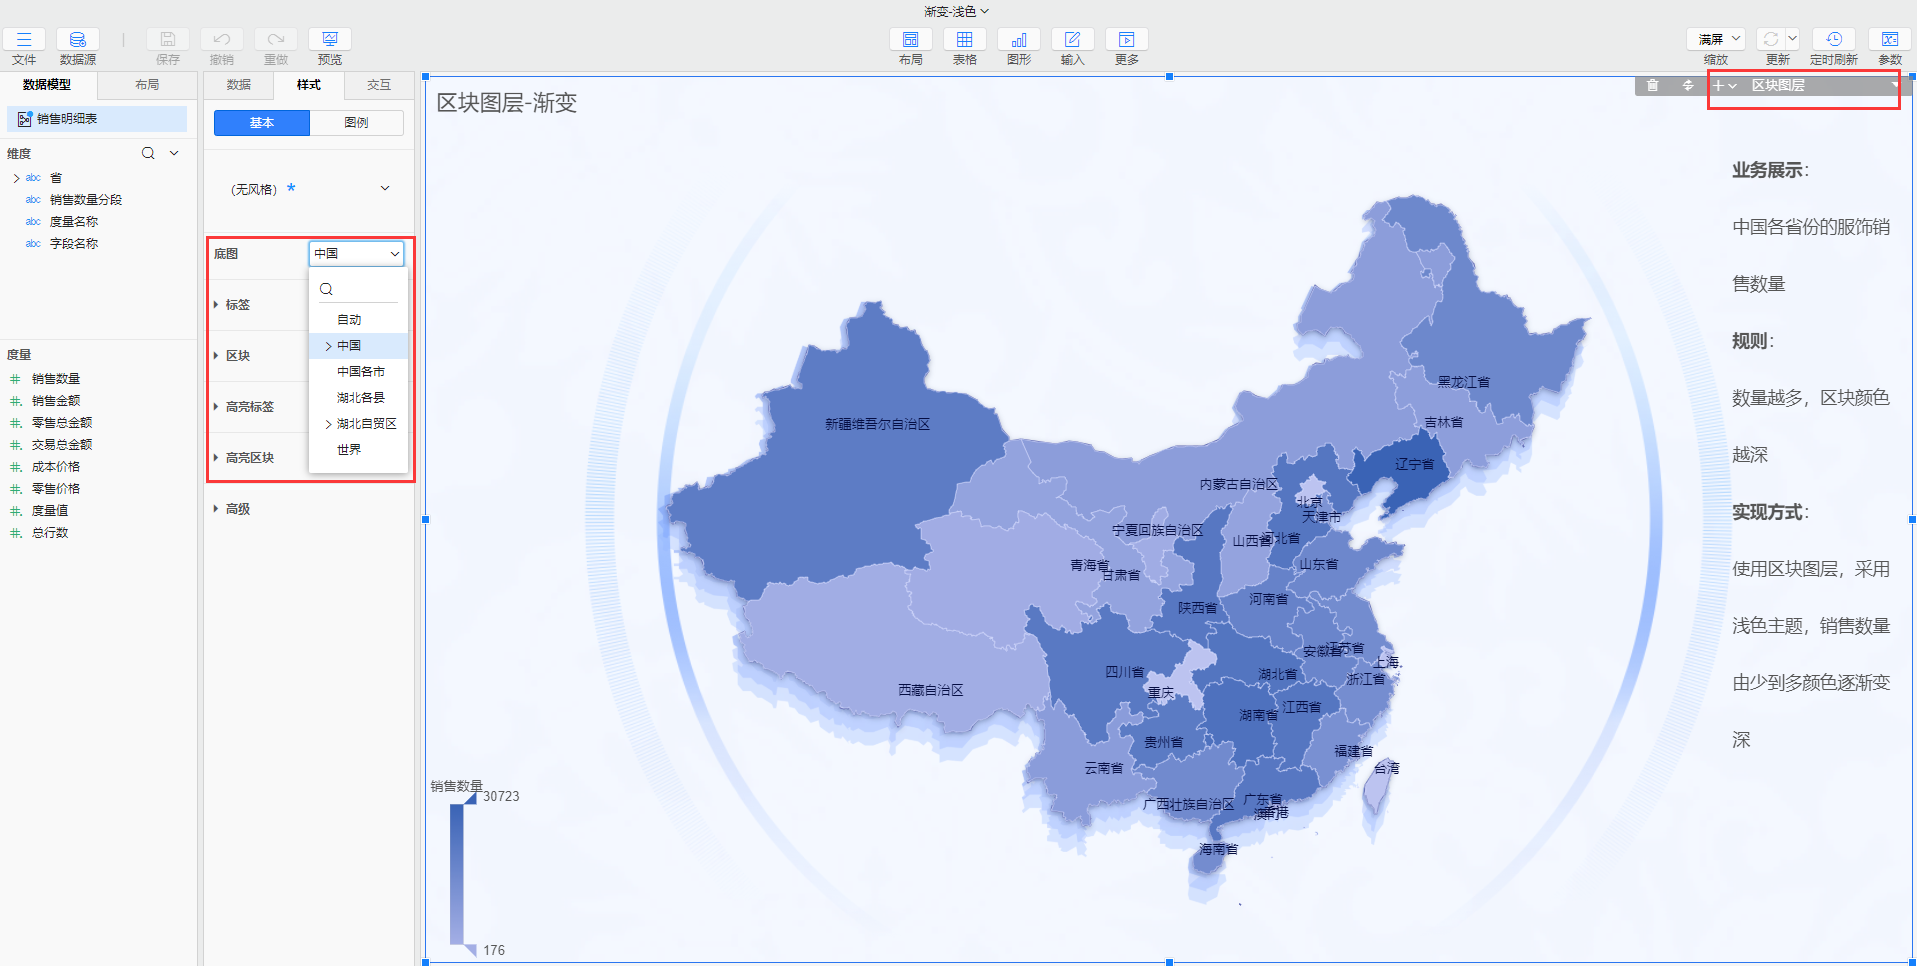Click the 数据源 data source icon
This screenshot has width=1917, height=966.
(x=77, y=40)
